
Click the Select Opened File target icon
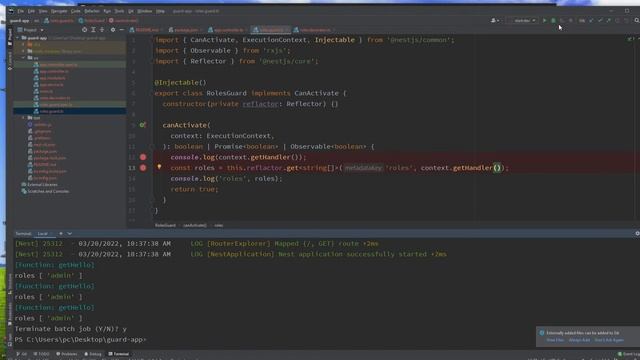(84, 30)
